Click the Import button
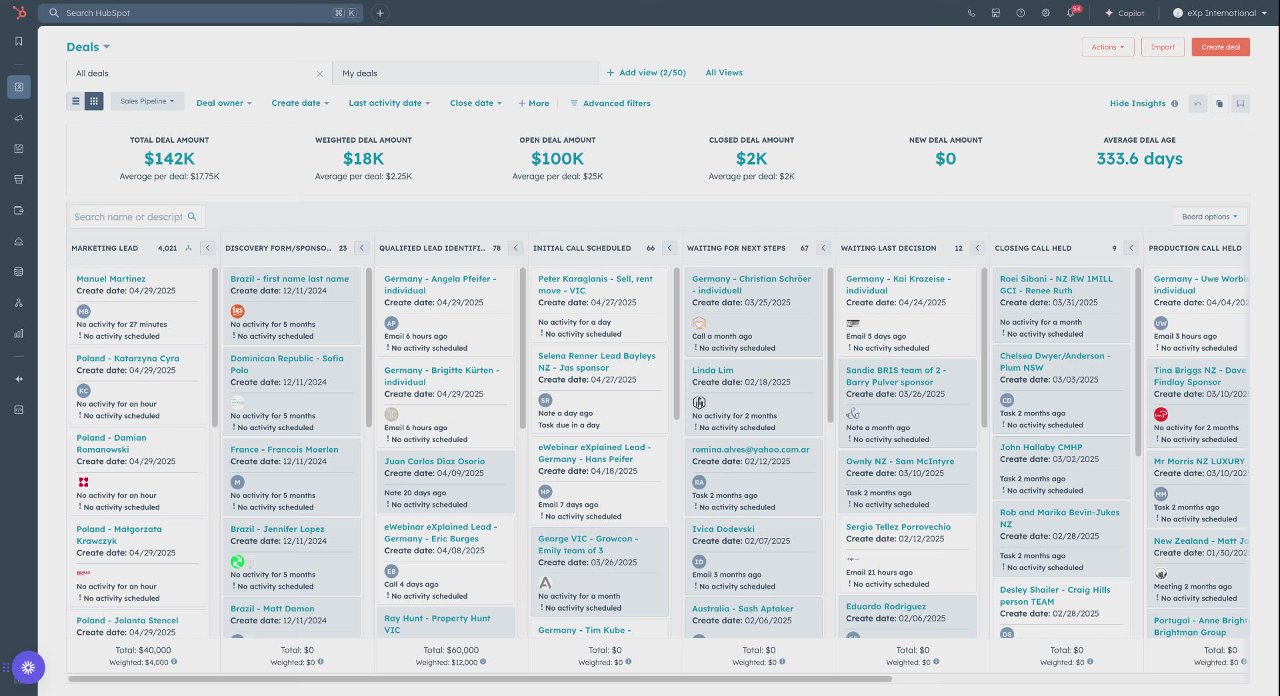The width and height of the screenshot is (1280, 696). [1163, 47]
